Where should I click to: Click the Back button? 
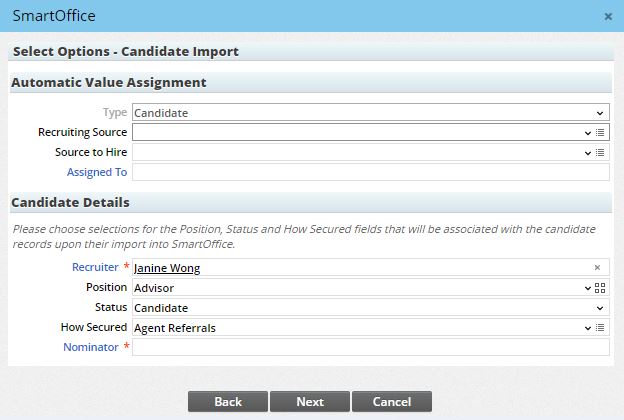(x=228, y=401)
